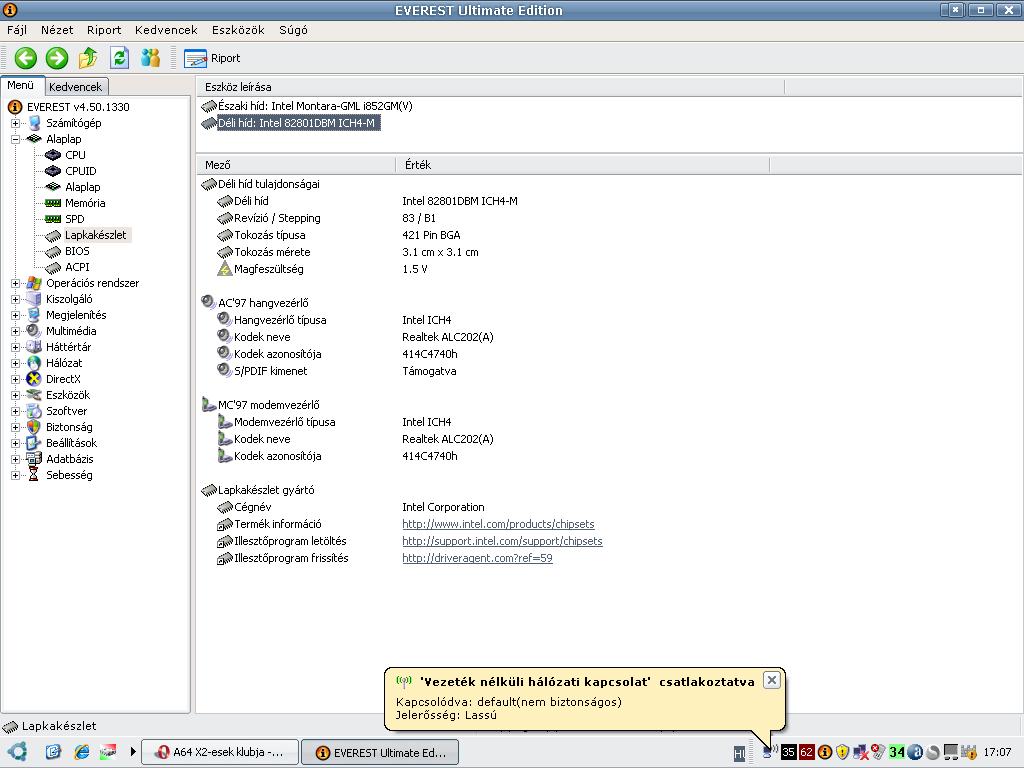The width and height of the screenshot is (1024, 768).
Task: Collapse the Alaplap parent tree node
Action: 15,139
